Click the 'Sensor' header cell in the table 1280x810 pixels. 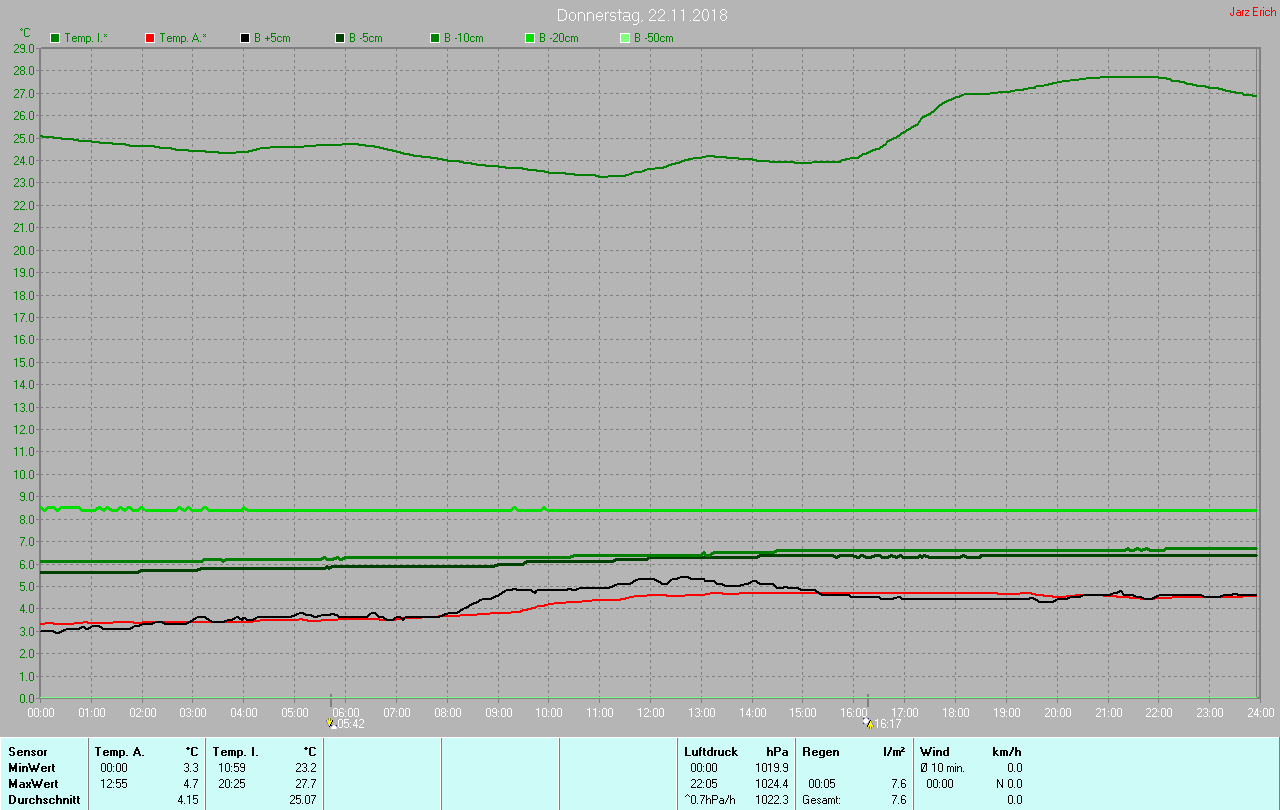26,752
